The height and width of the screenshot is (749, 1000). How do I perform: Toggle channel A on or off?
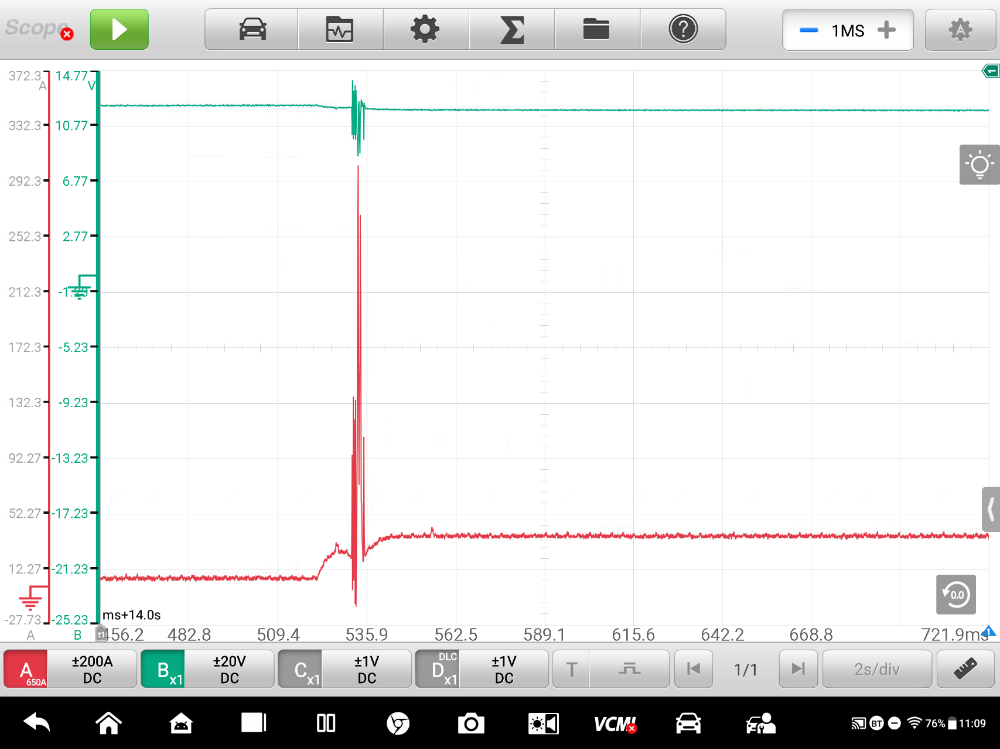pos(27,669)
